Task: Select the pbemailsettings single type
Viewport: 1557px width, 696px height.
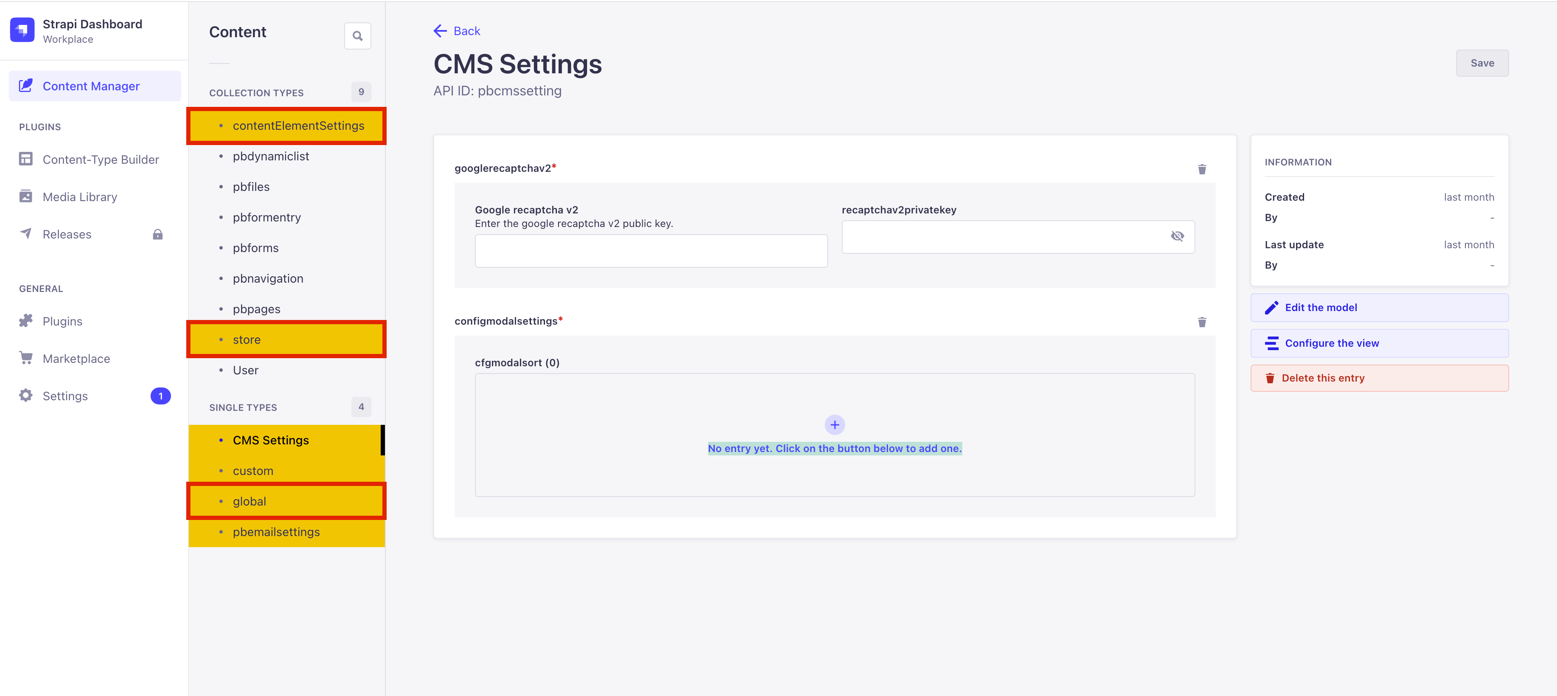Action: coord(275,531)
